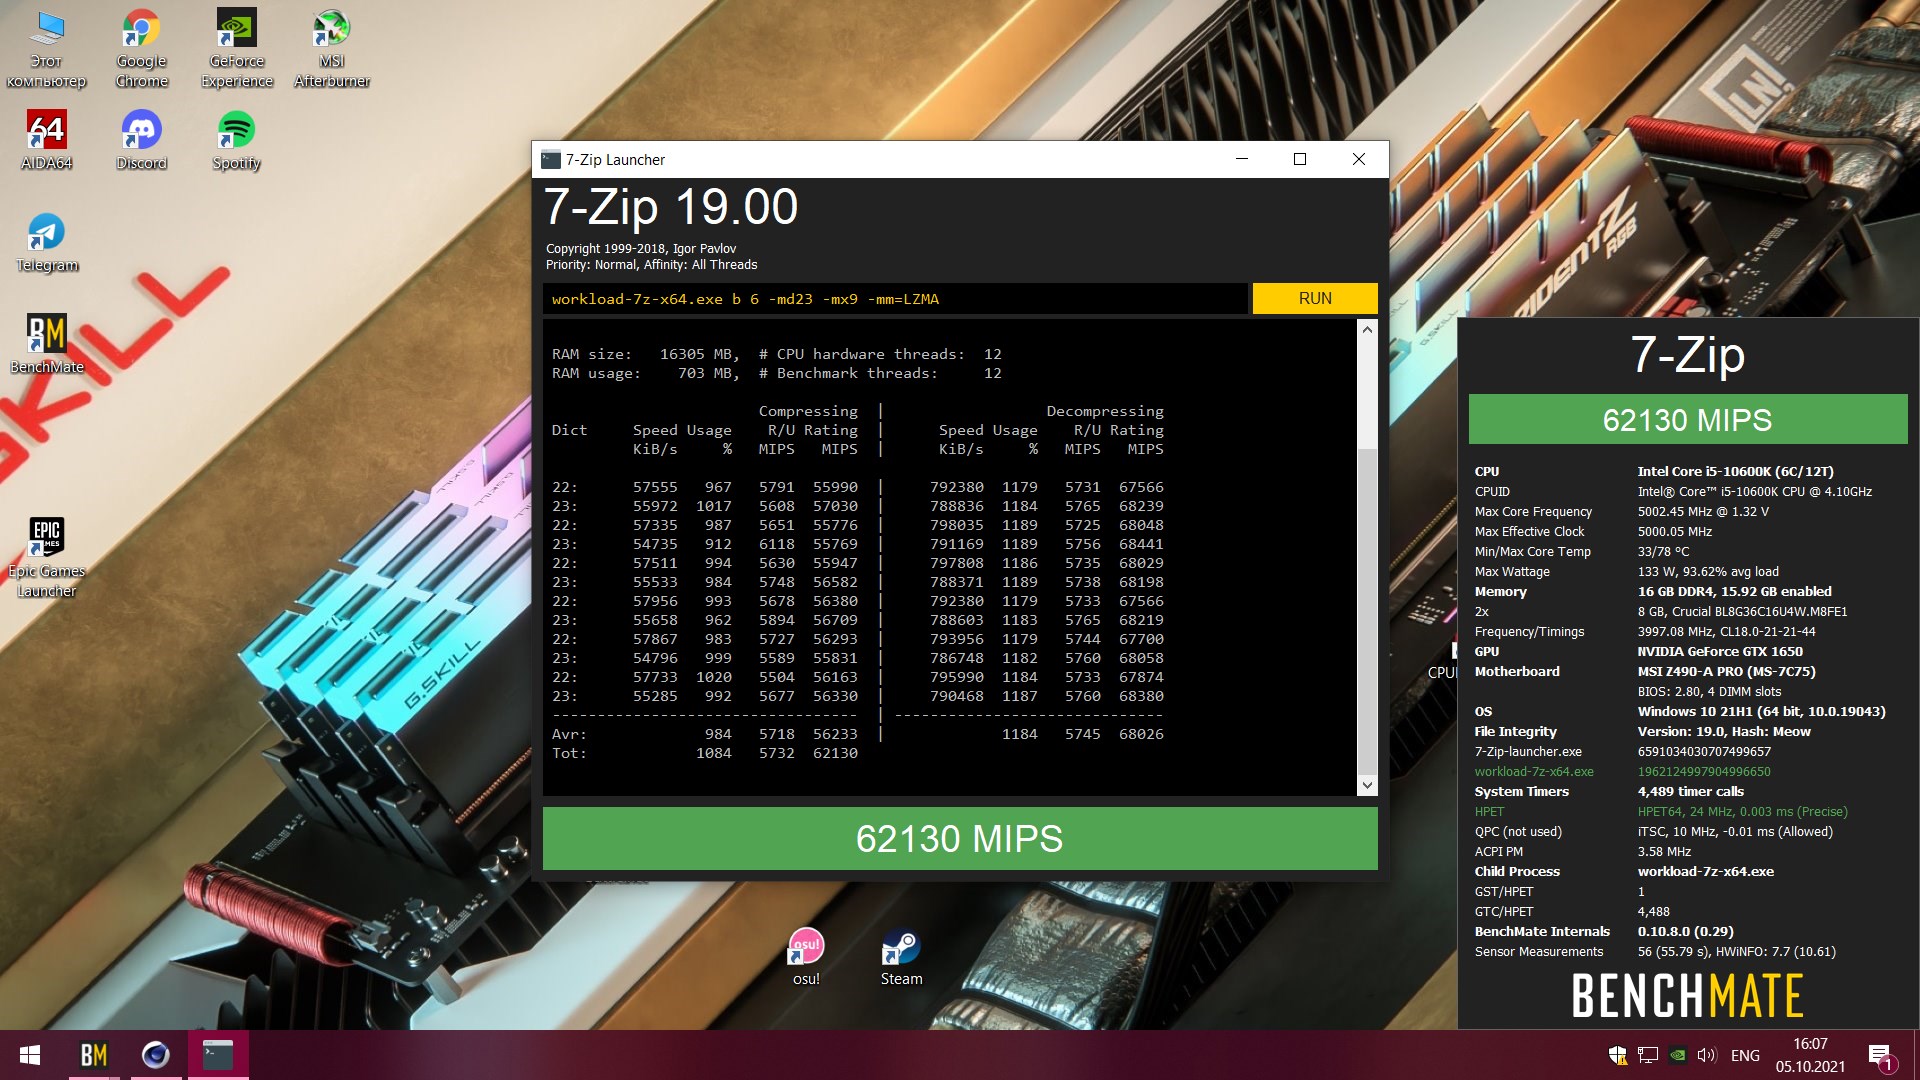Screen dimensions: 1920x1080
Task: Open the notification center icon
Action: [x=1880, y=1056]
